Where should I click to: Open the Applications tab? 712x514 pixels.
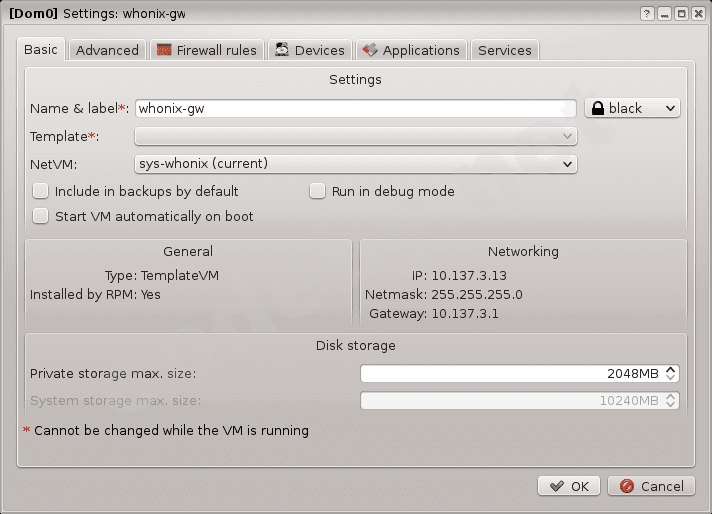pos(411,50)
